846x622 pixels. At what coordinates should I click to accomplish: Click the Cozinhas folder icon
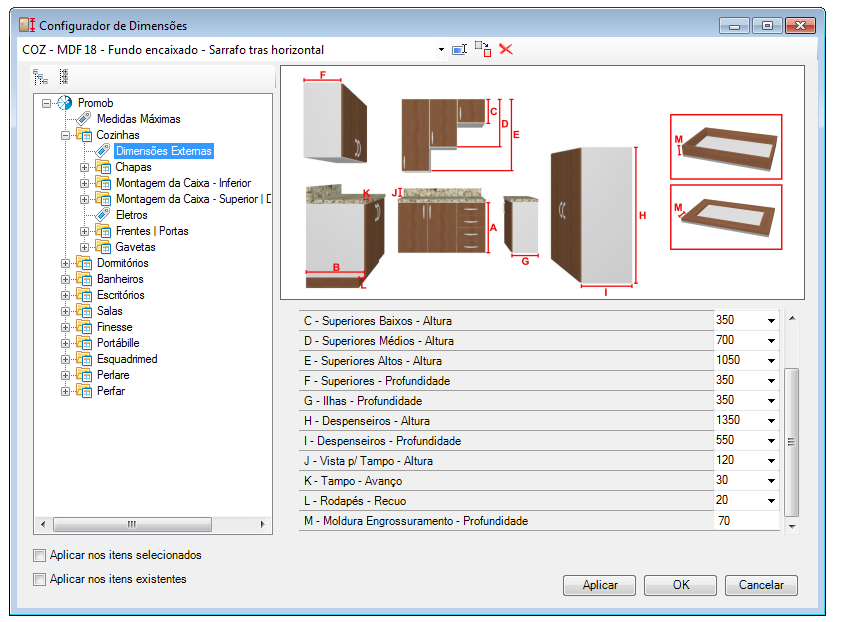click(84, 134)
